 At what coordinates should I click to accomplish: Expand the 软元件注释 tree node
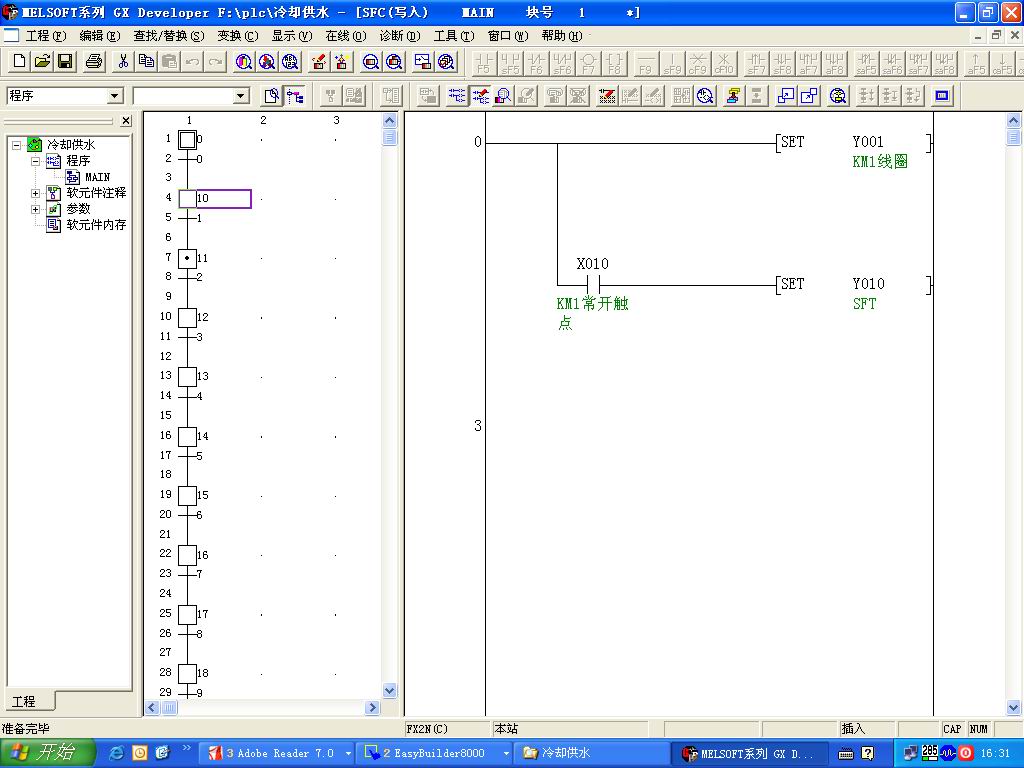click(36, 193)
